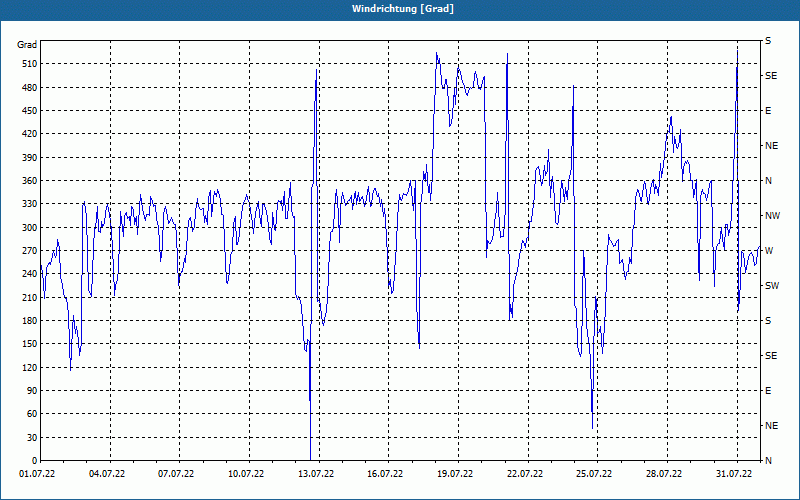Click the 120 y-axis tick value

click(x=29, y=367)
